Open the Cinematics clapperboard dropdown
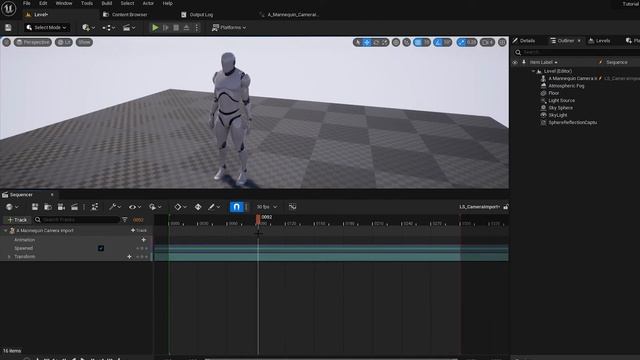 tap(129, 28)
